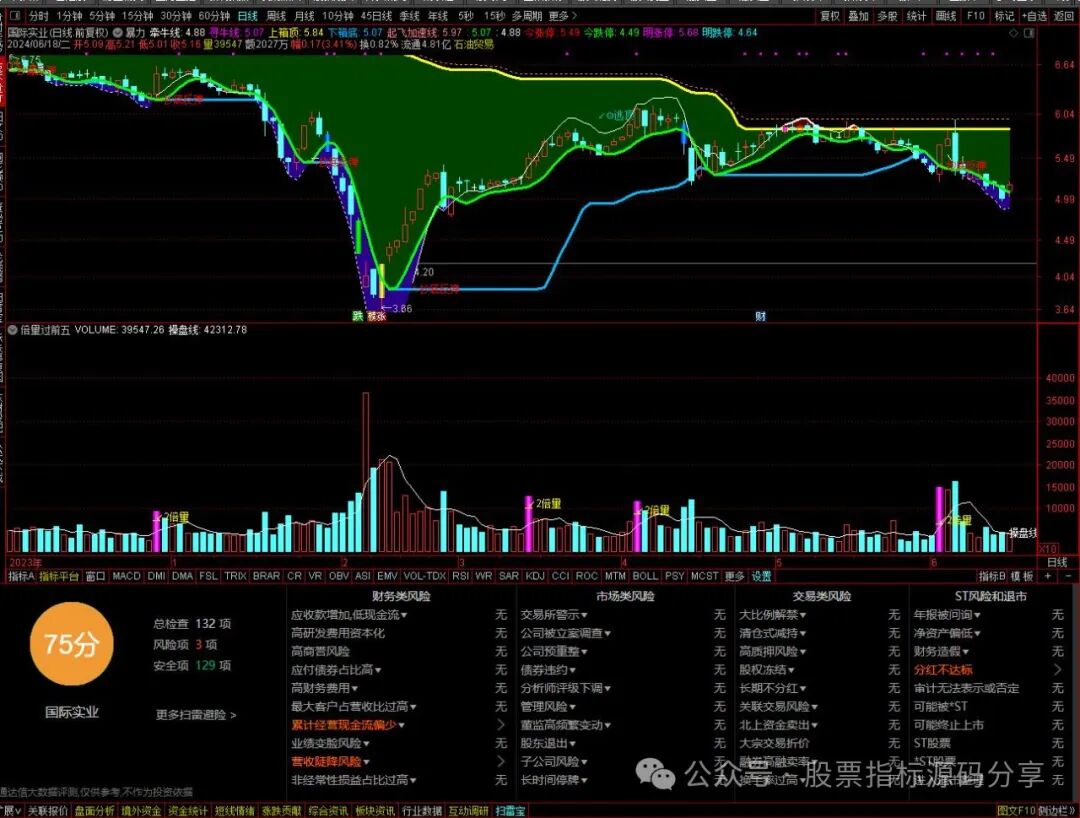
Task: Open the 资金统计 bottom tab
Action: pos(188,811)
